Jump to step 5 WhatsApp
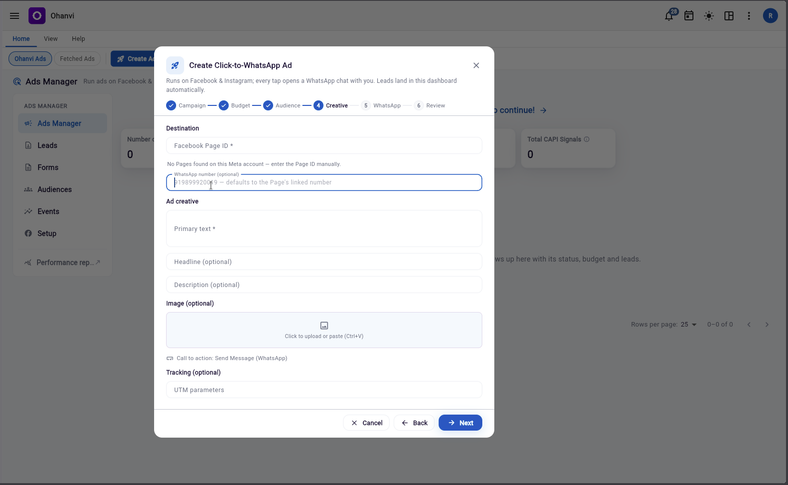The height and width of the screenshot is (485, 788). coord(381,106)
